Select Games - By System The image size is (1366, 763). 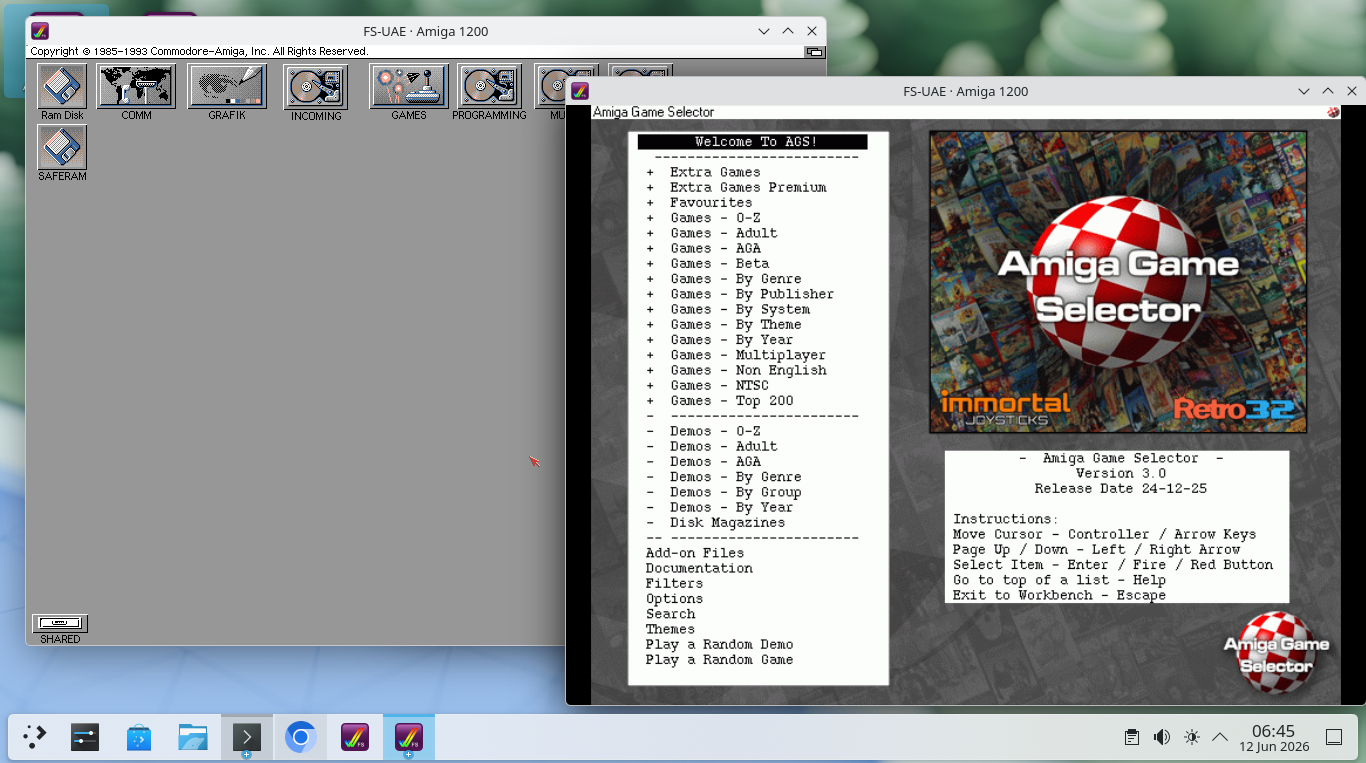[x=728, y=309]
